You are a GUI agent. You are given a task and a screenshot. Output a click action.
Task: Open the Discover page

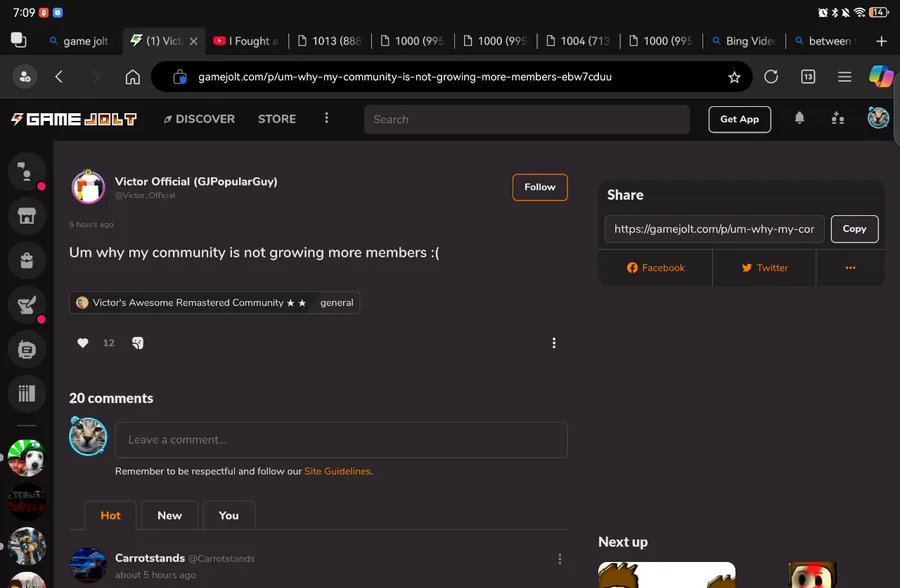click(x=199, y=119)
